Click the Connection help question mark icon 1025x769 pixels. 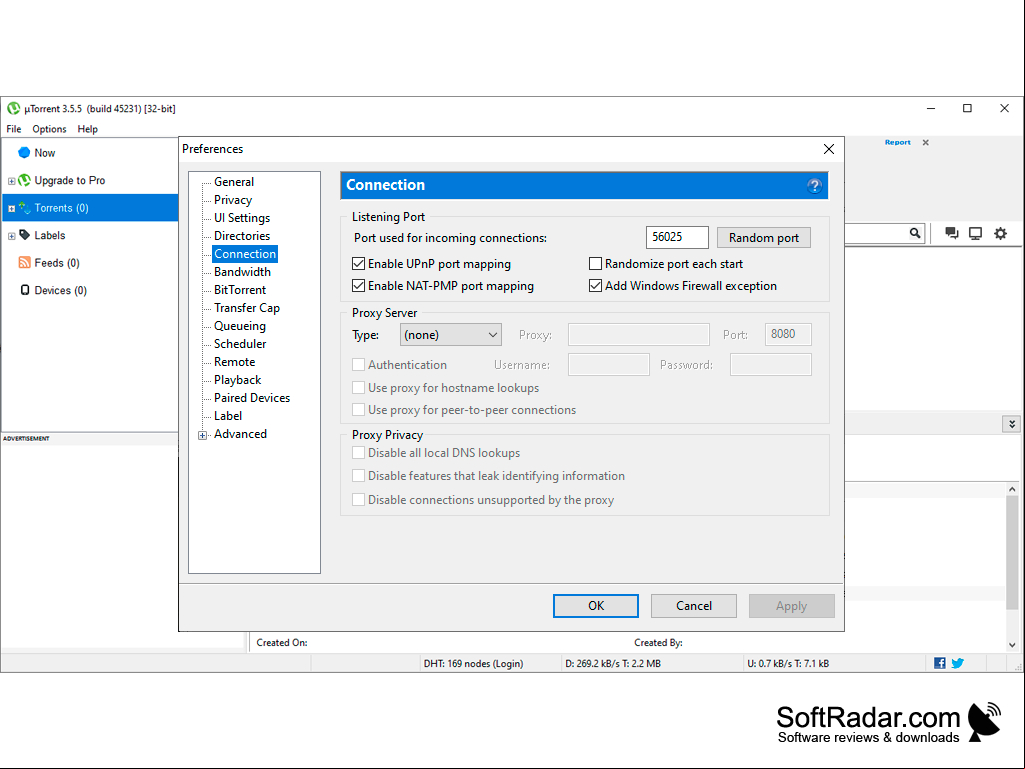point(814,186)
